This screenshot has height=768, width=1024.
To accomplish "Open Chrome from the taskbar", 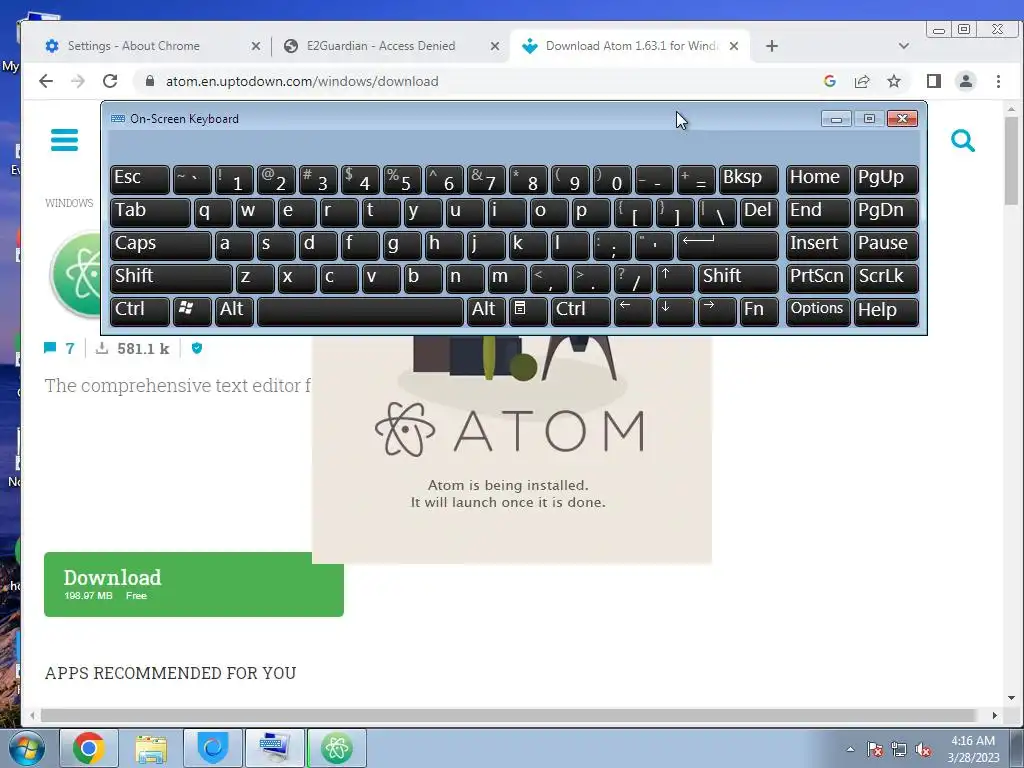I will pyautogui.click(x=89, y=748).
